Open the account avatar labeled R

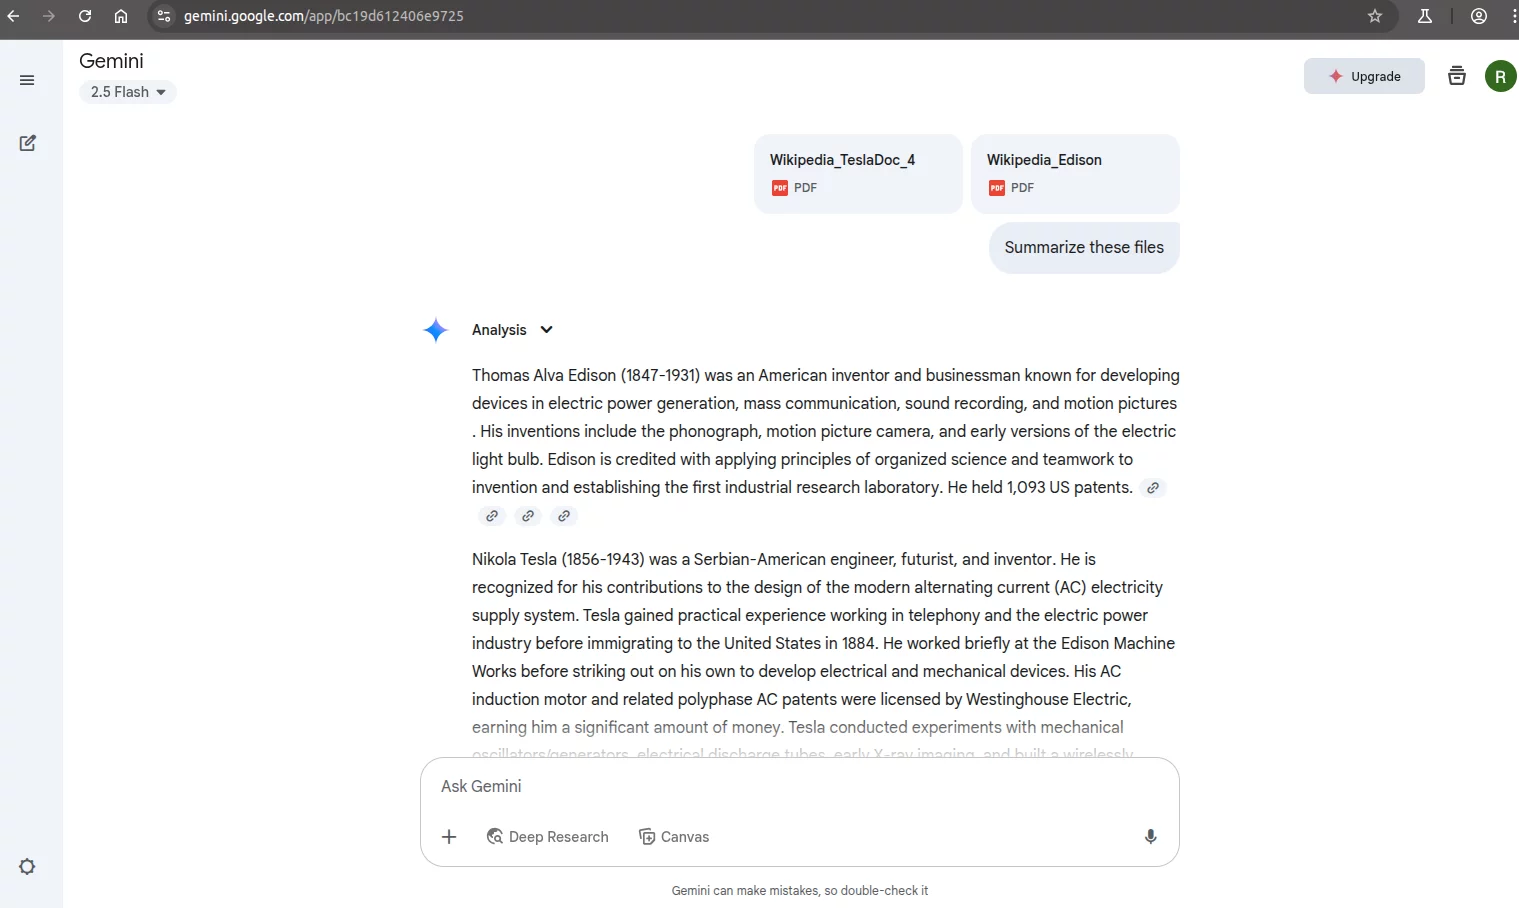tap(1500, 76)
